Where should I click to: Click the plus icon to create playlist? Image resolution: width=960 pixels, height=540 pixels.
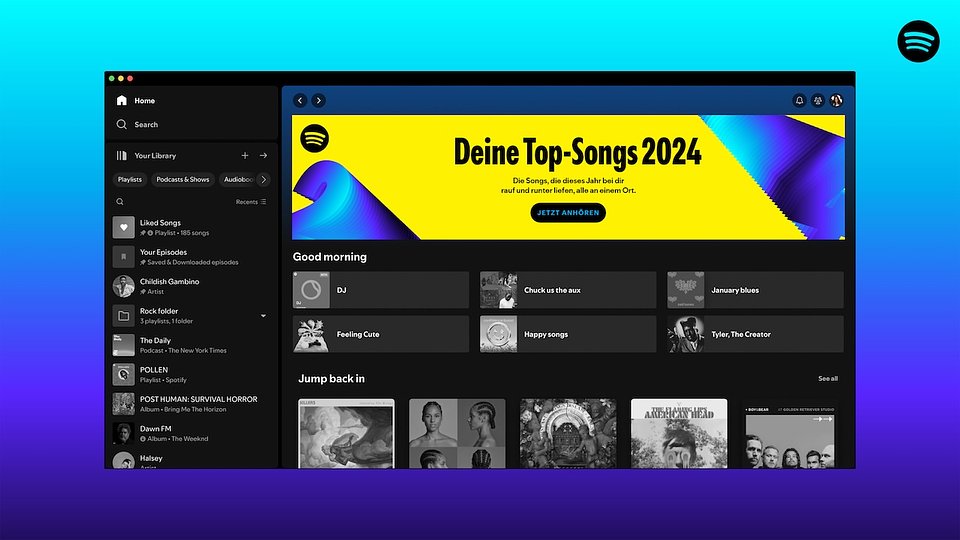coord(245,156)
